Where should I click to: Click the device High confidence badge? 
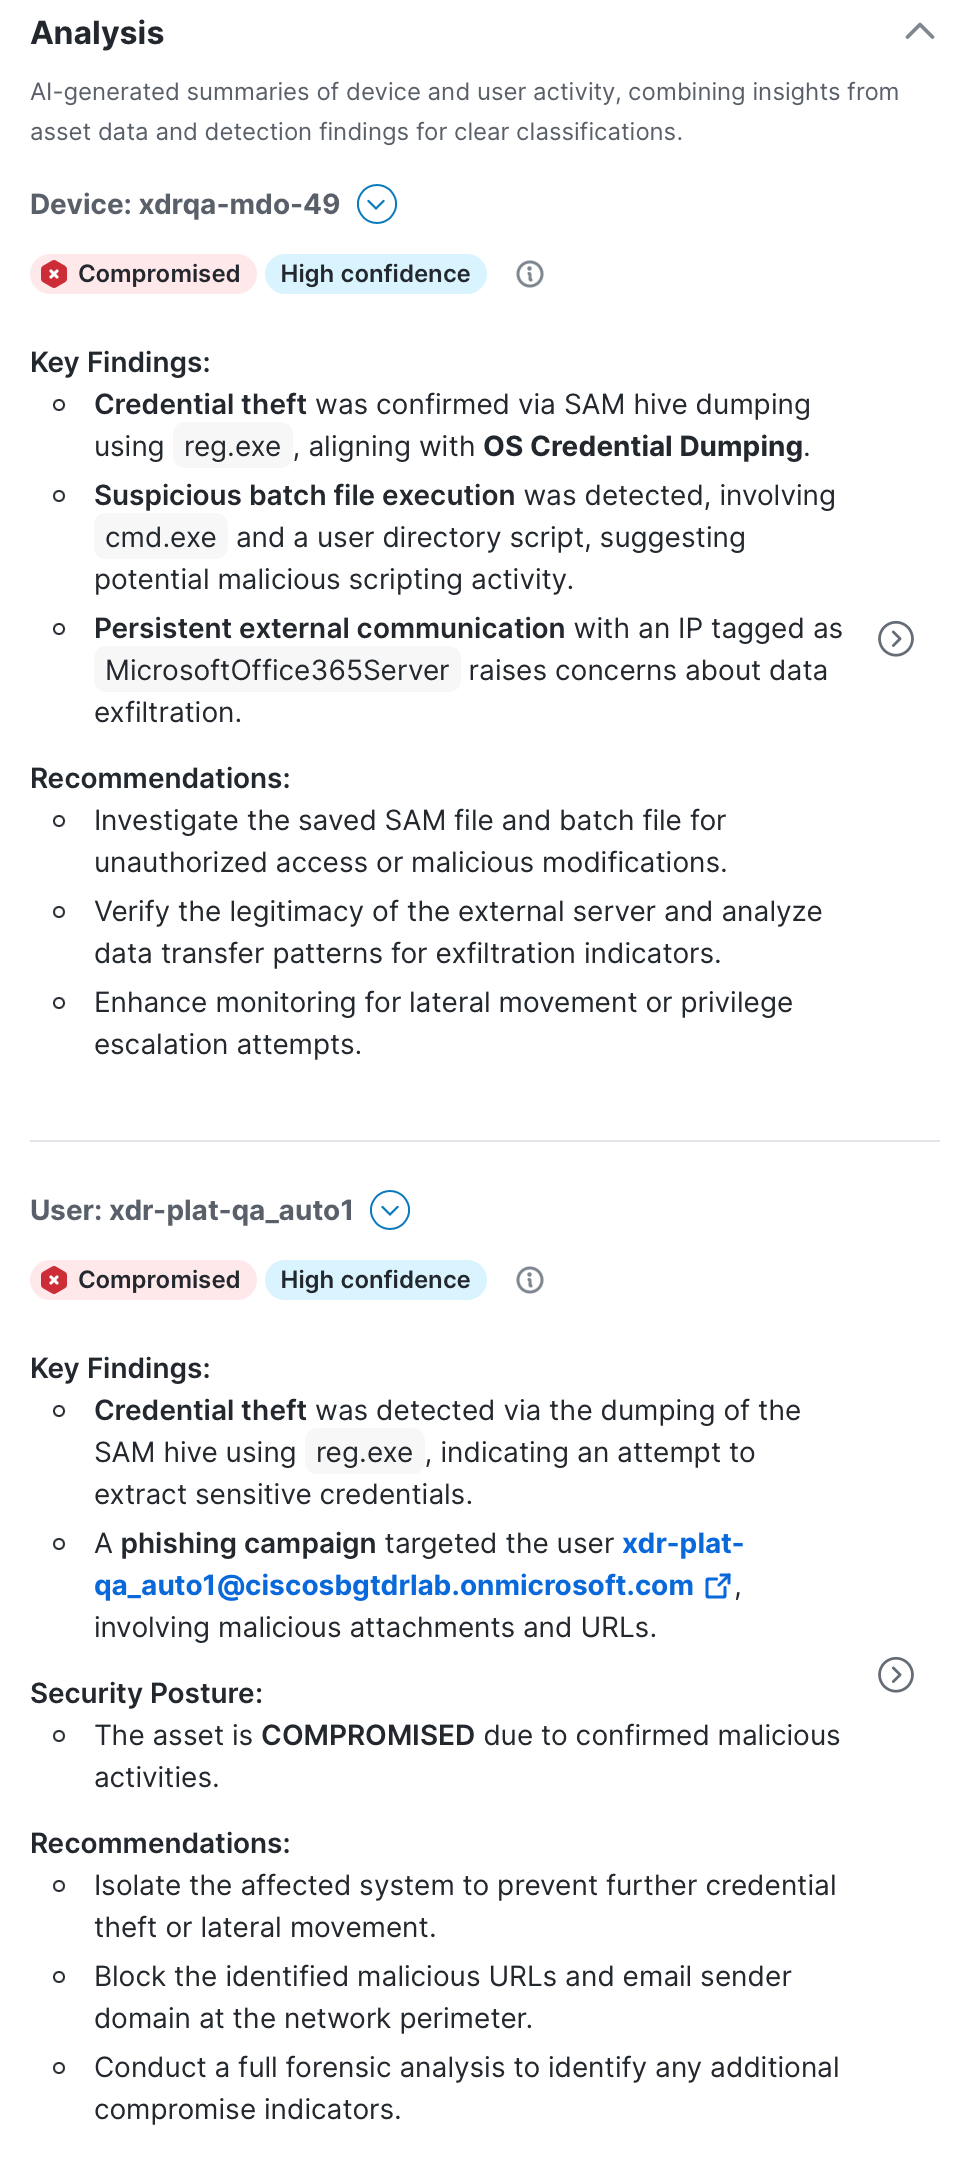375,274
